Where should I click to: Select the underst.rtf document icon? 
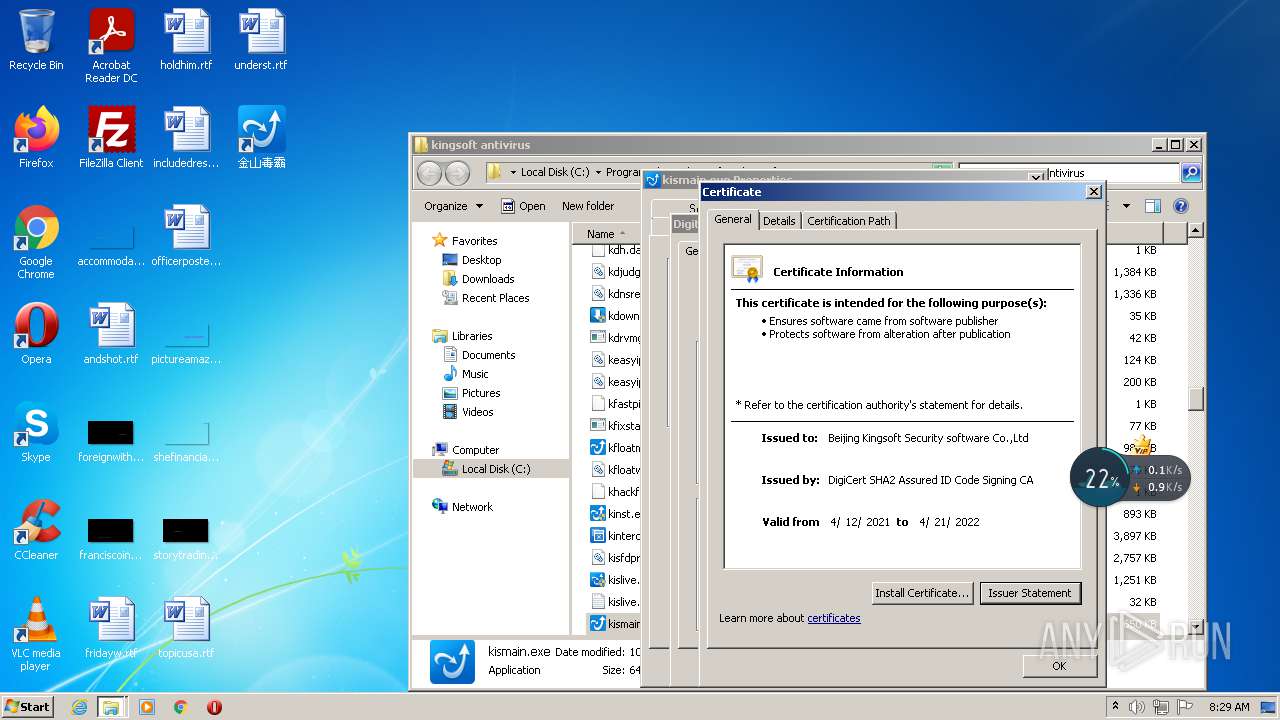260,40
